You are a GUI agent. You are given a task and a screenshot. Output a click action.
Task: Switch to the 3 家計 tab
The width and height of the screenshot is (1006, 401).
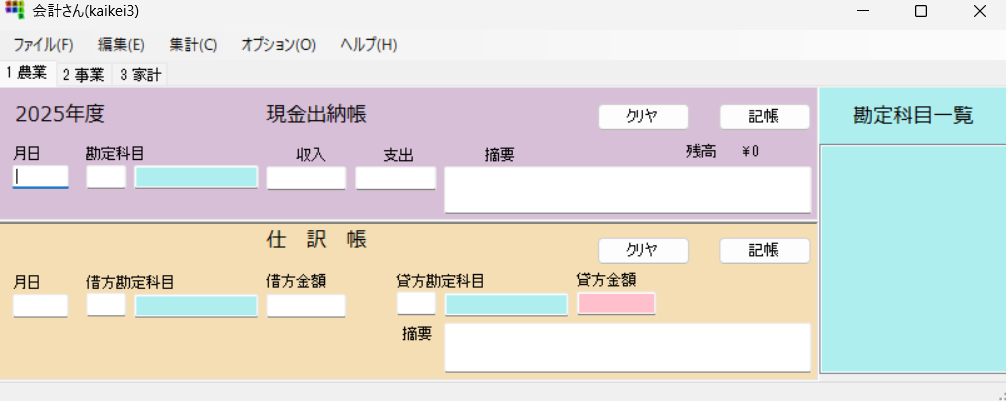[140, 74]
